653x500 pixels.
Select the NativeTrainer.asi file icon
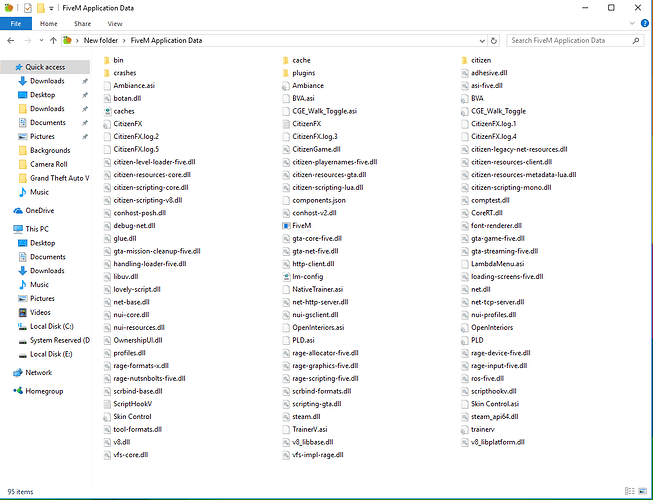[285, 289]
